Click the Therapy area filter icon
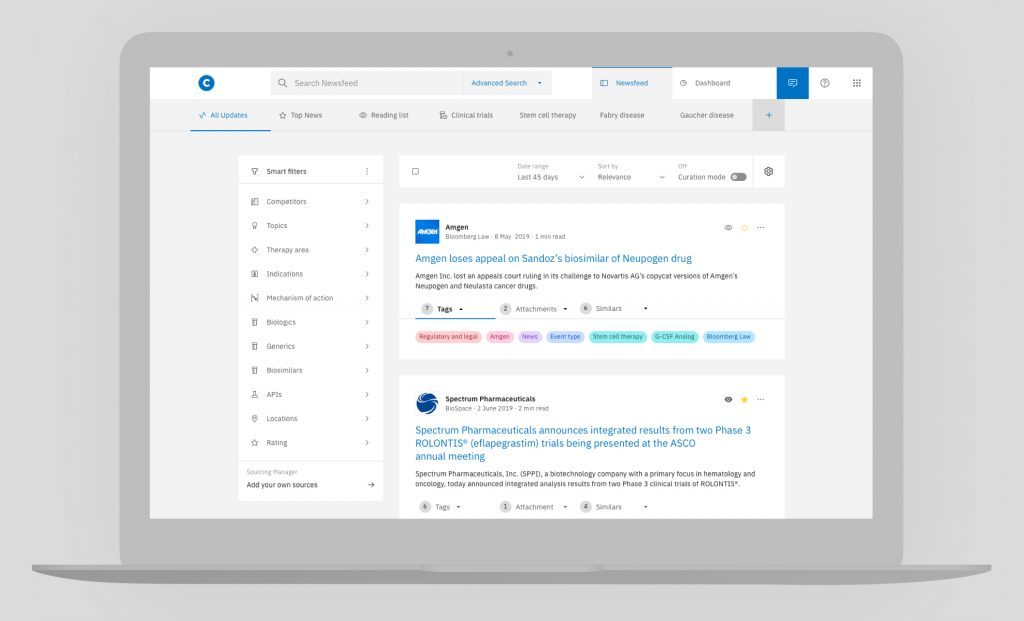 [255, 249]
